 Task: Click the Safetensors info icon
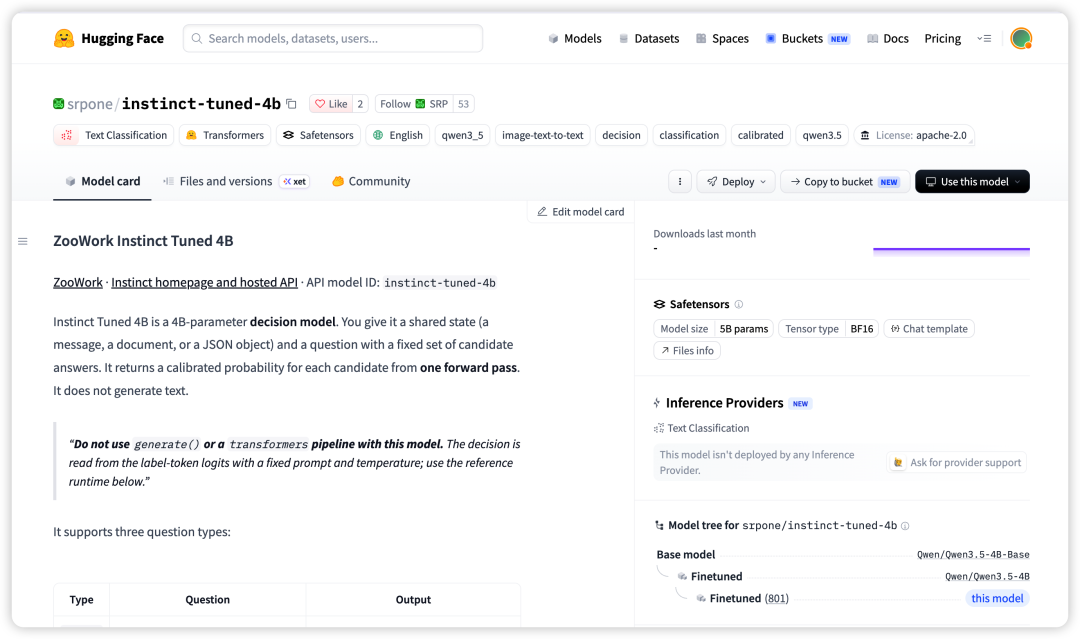click(739, 304)
